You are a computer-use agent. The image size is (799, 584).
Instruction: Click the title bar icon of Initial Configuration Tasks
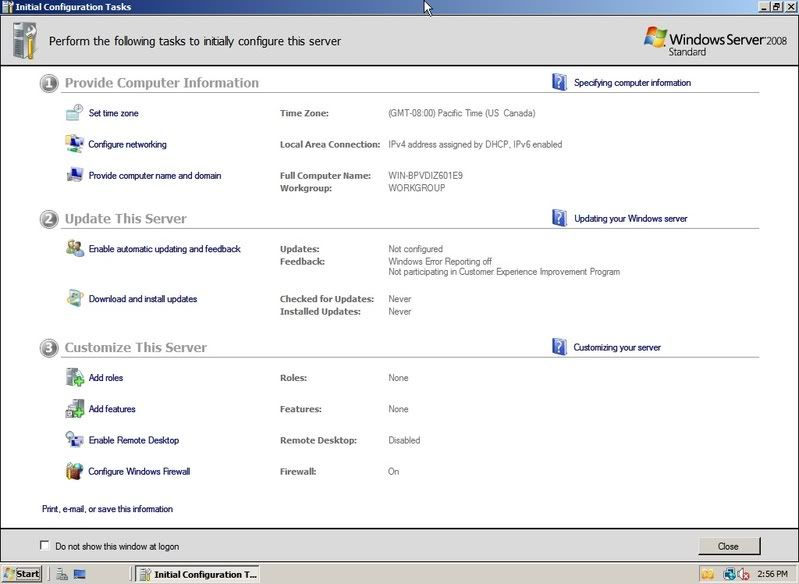pyautogui.click(x=8, y=7)
